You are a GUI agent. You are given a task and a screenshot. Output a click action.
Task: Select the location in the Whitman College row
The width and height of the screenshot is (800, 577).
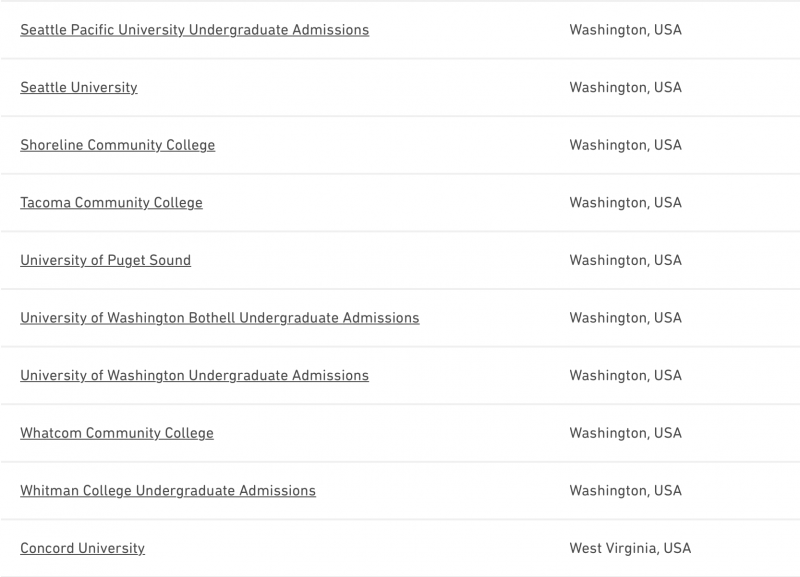coord(625,491)
